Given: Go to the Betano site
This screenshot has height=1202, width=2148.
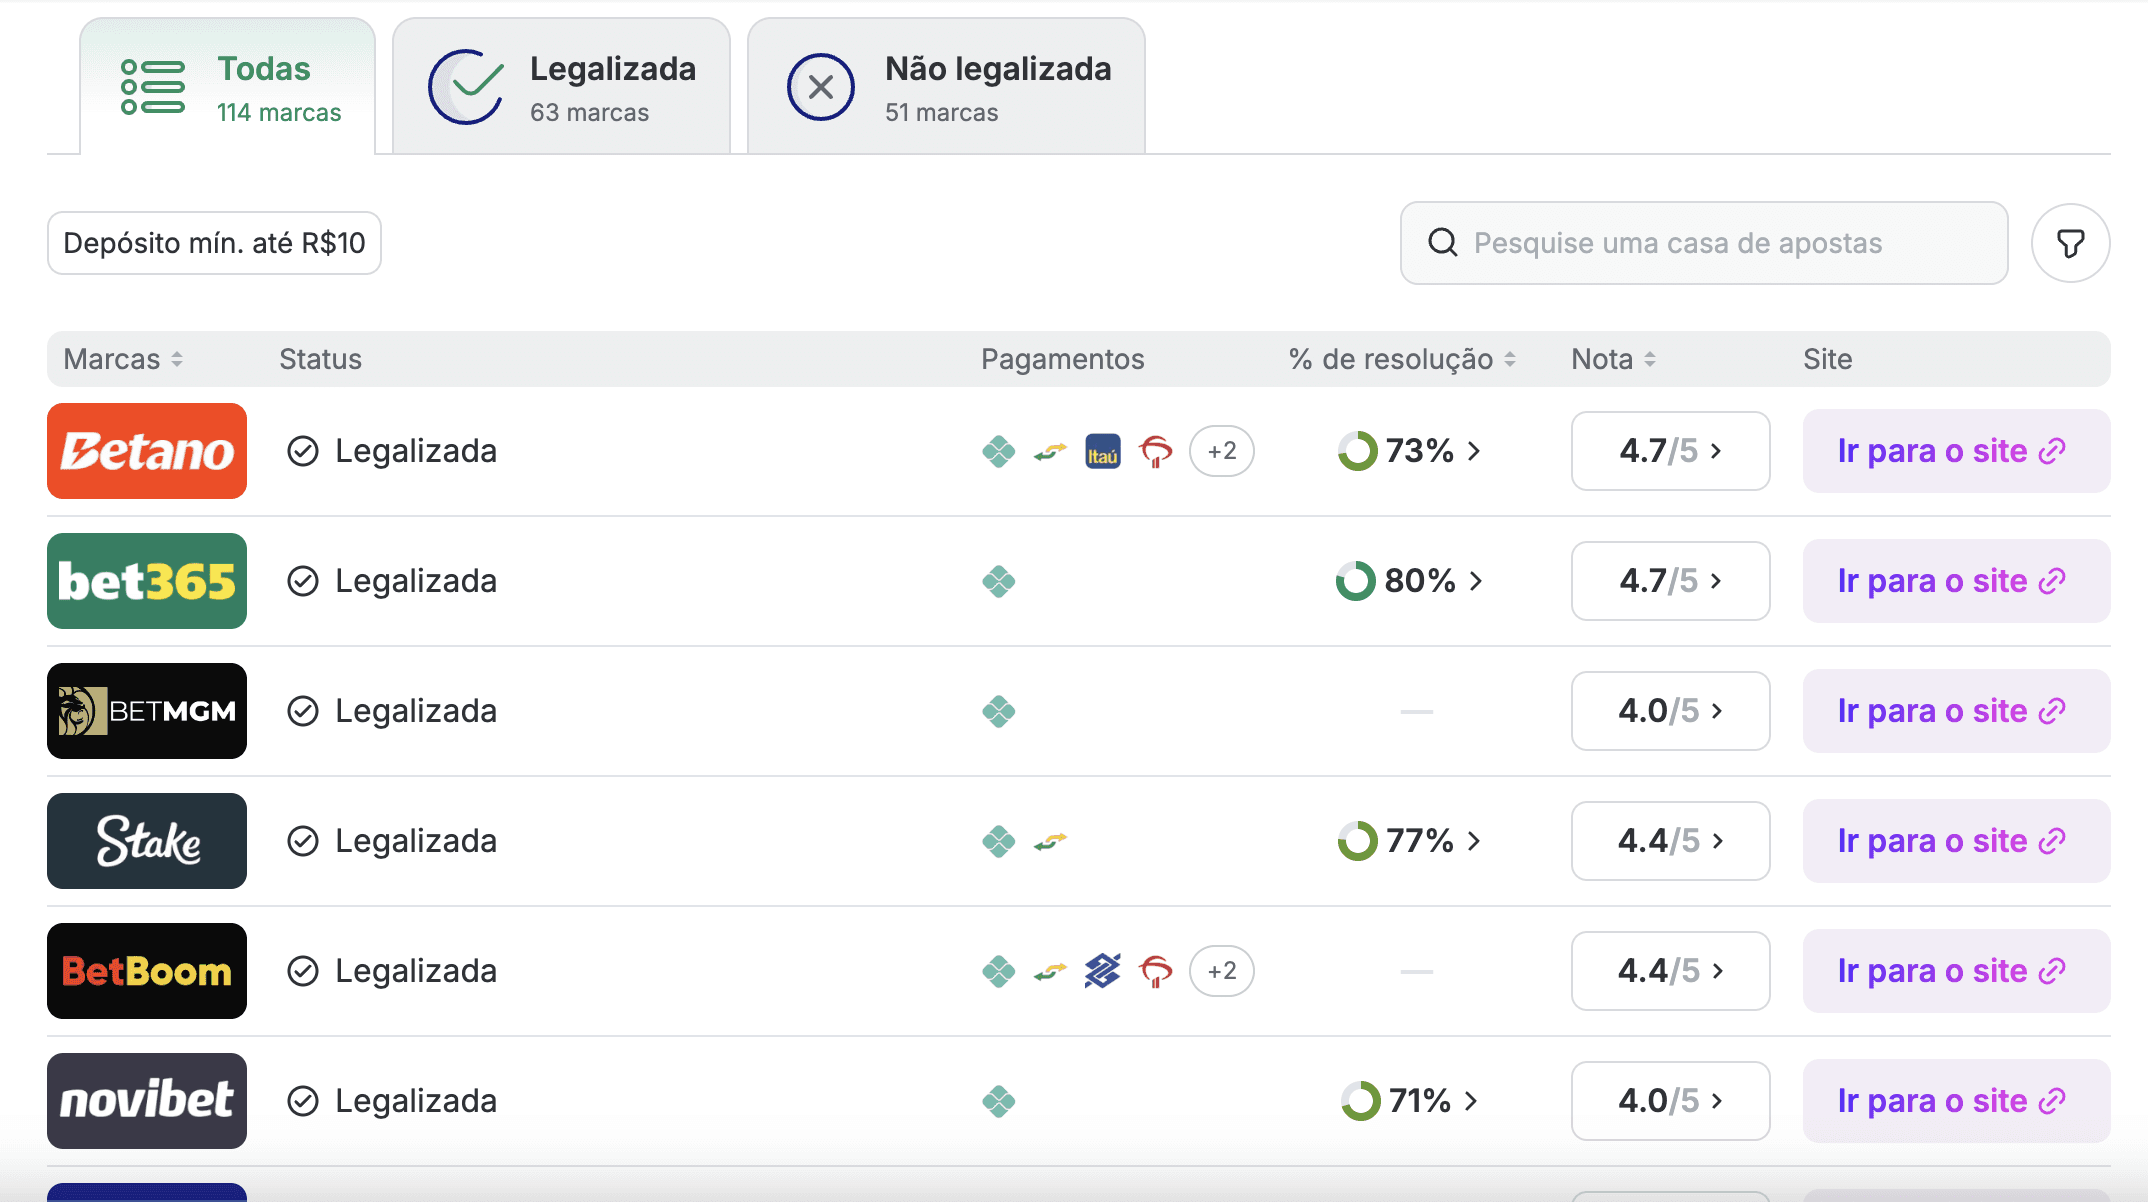Looking at the screenshot, I should [1956, 451].
